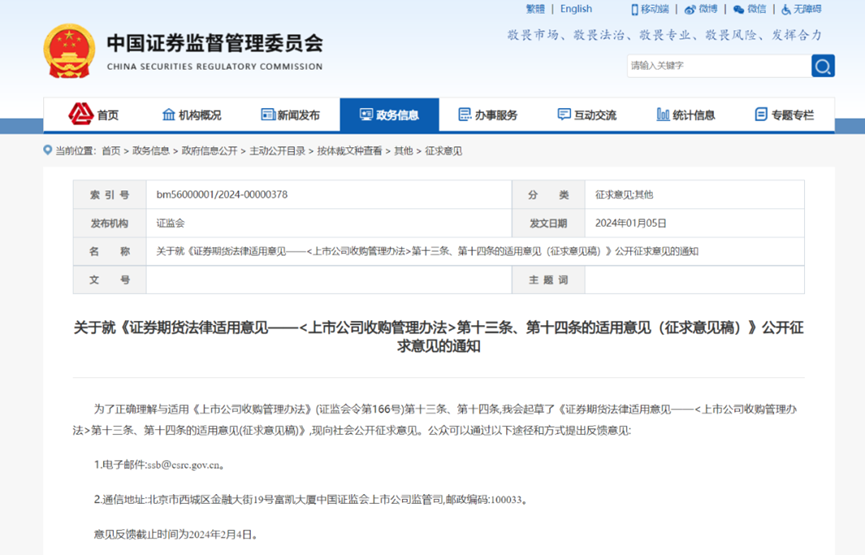The height and width of the screenshot is (555, 865).
Task: Open the 互动交流 navigation menu
Action: coord(586,115)
